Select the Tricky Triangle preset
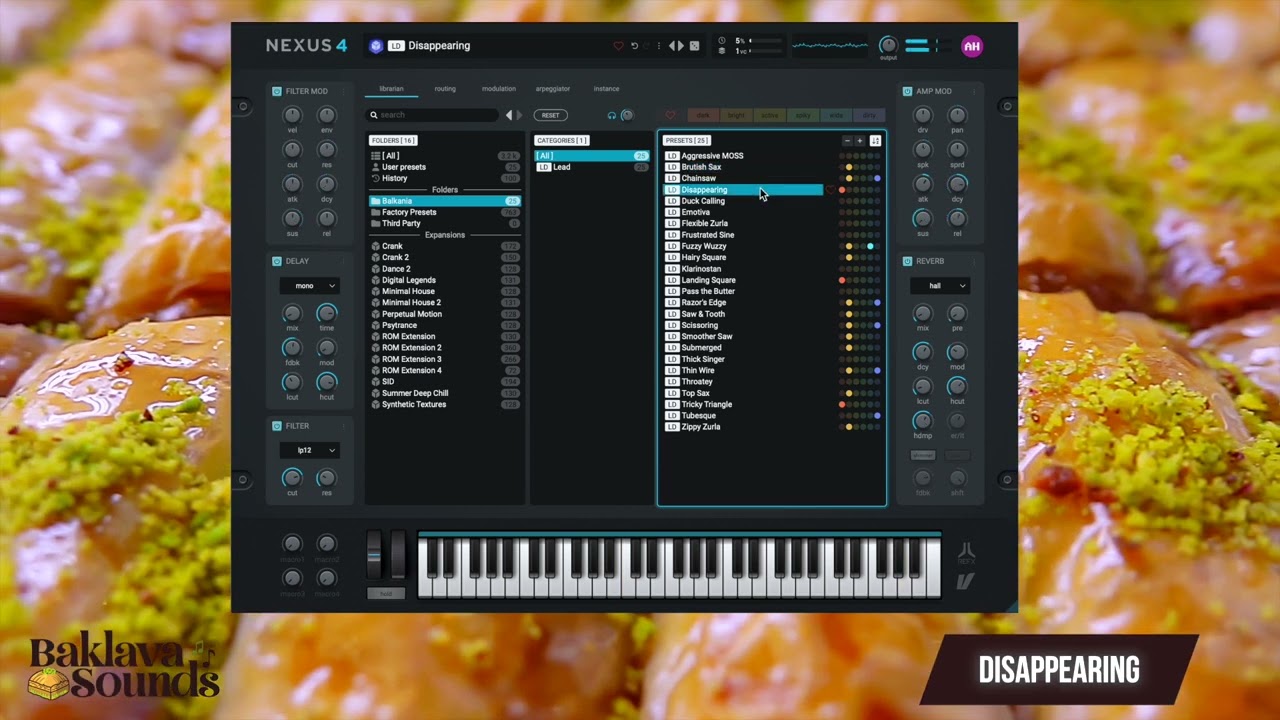1280x720 pixels. [743, 404]
